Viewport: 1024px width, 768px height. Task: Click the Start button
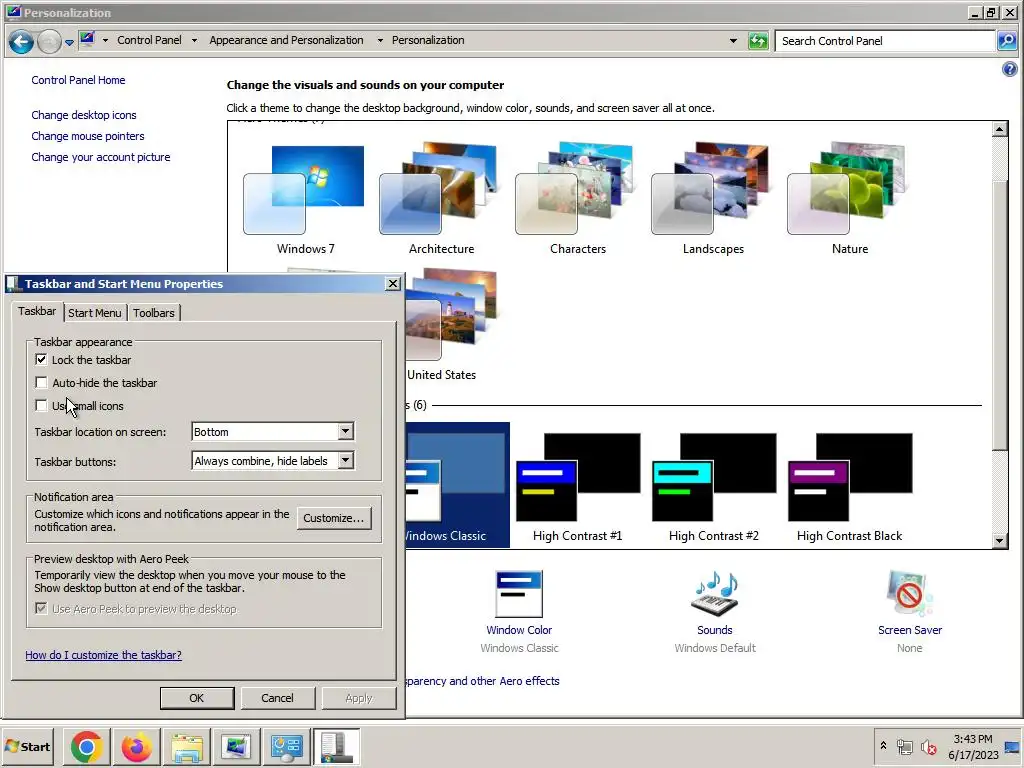[27, 746]
